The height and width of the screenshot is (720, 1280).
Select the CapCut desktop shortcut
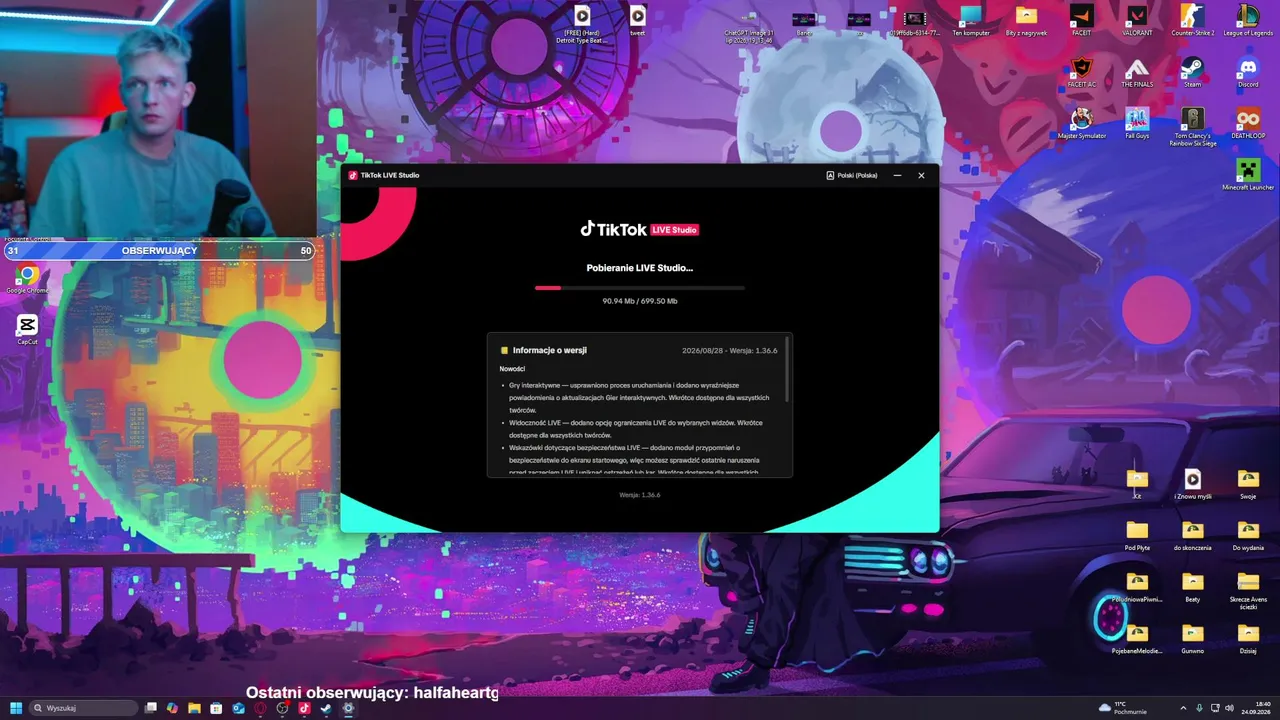click(27, 330)
